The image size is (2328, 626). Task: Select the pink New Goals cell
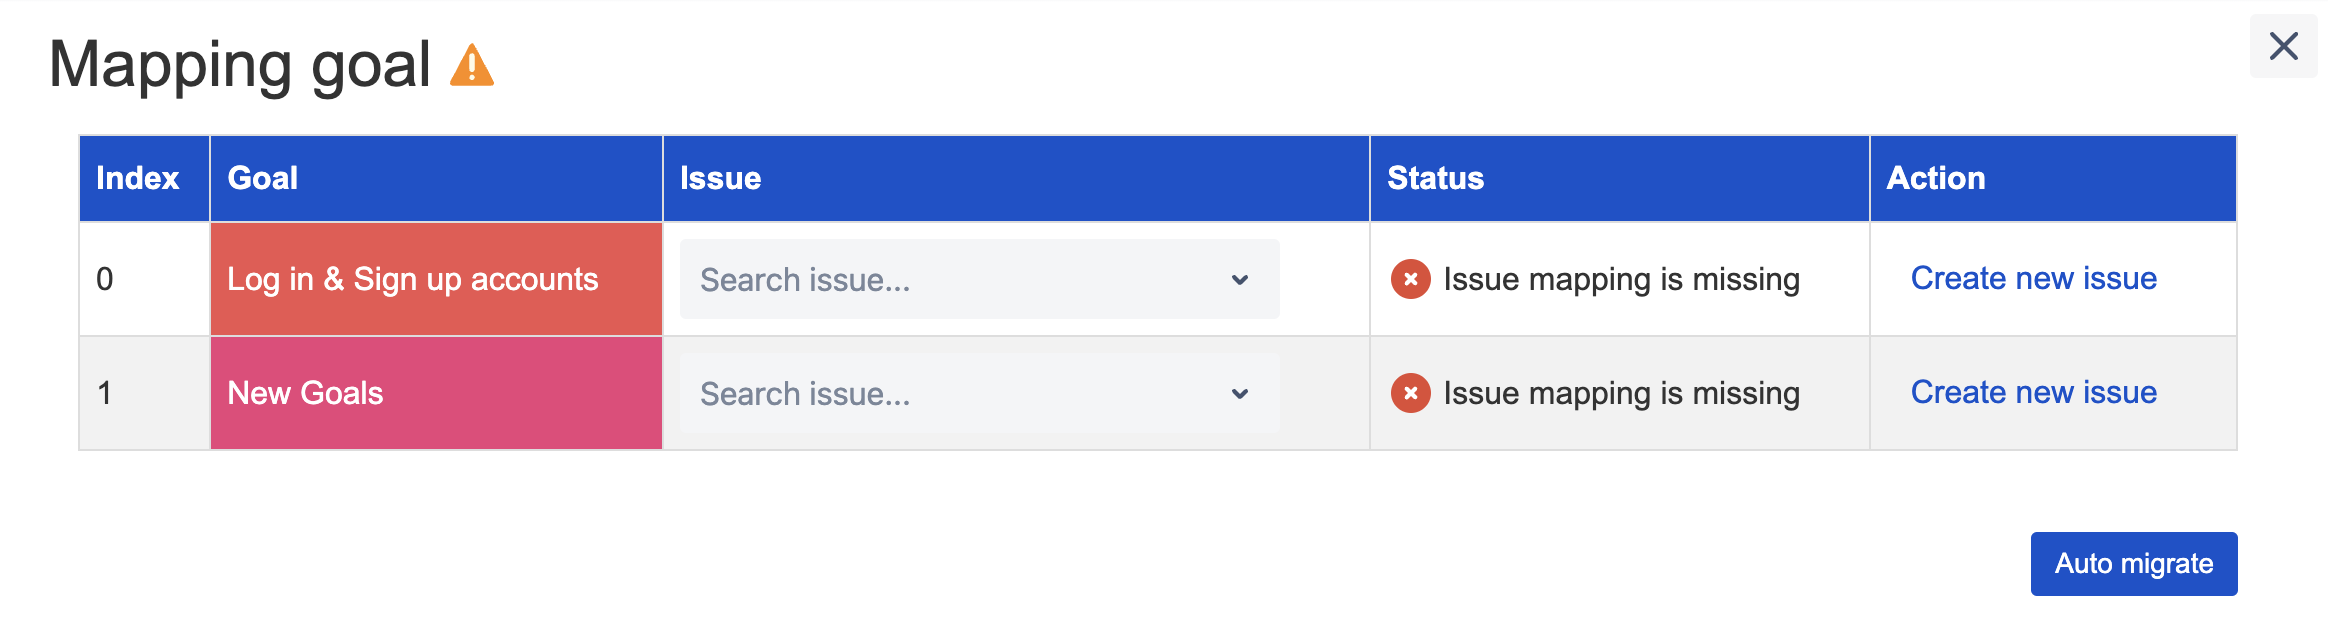(x=436, y=393)
